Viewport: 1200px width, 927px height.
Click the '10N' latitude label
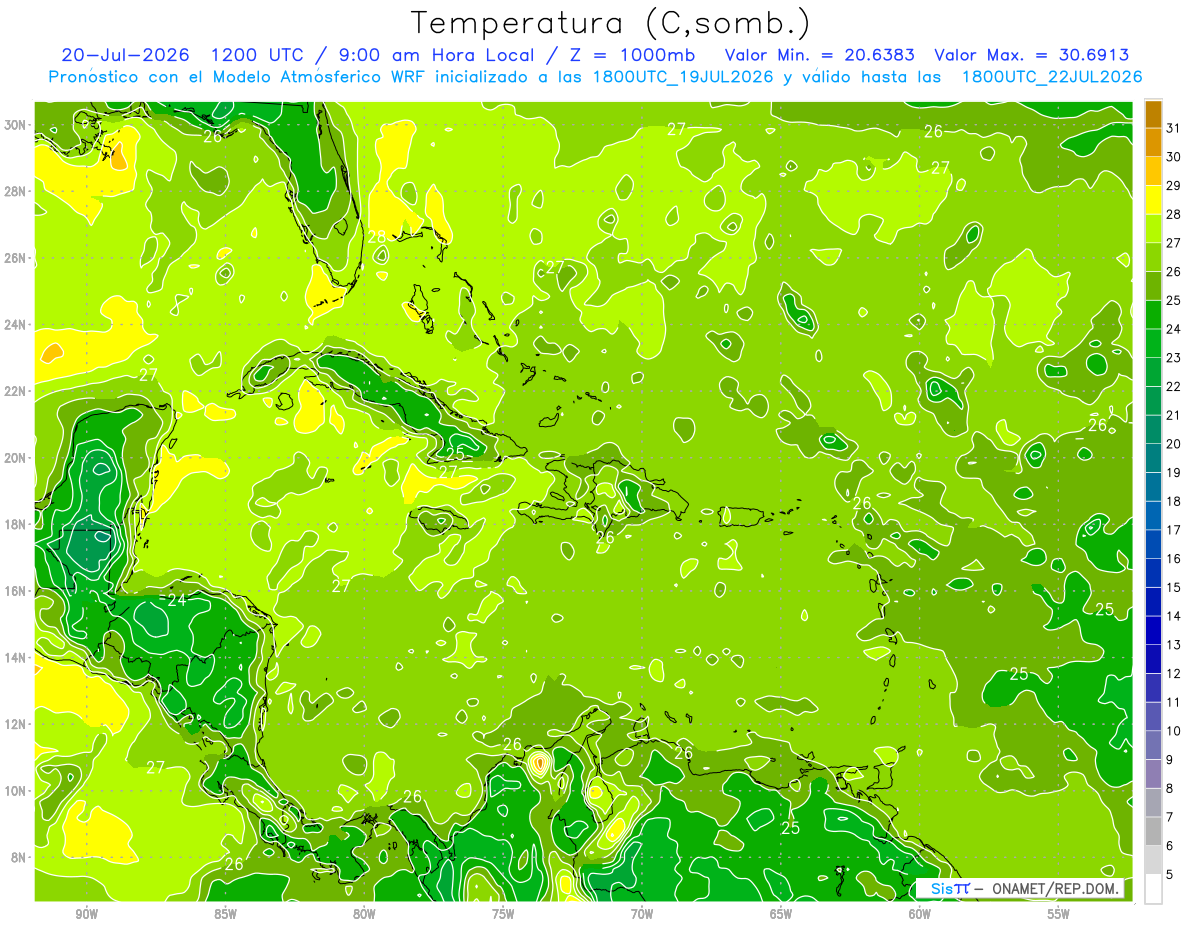pyautogui.click(x=16, y=790)
